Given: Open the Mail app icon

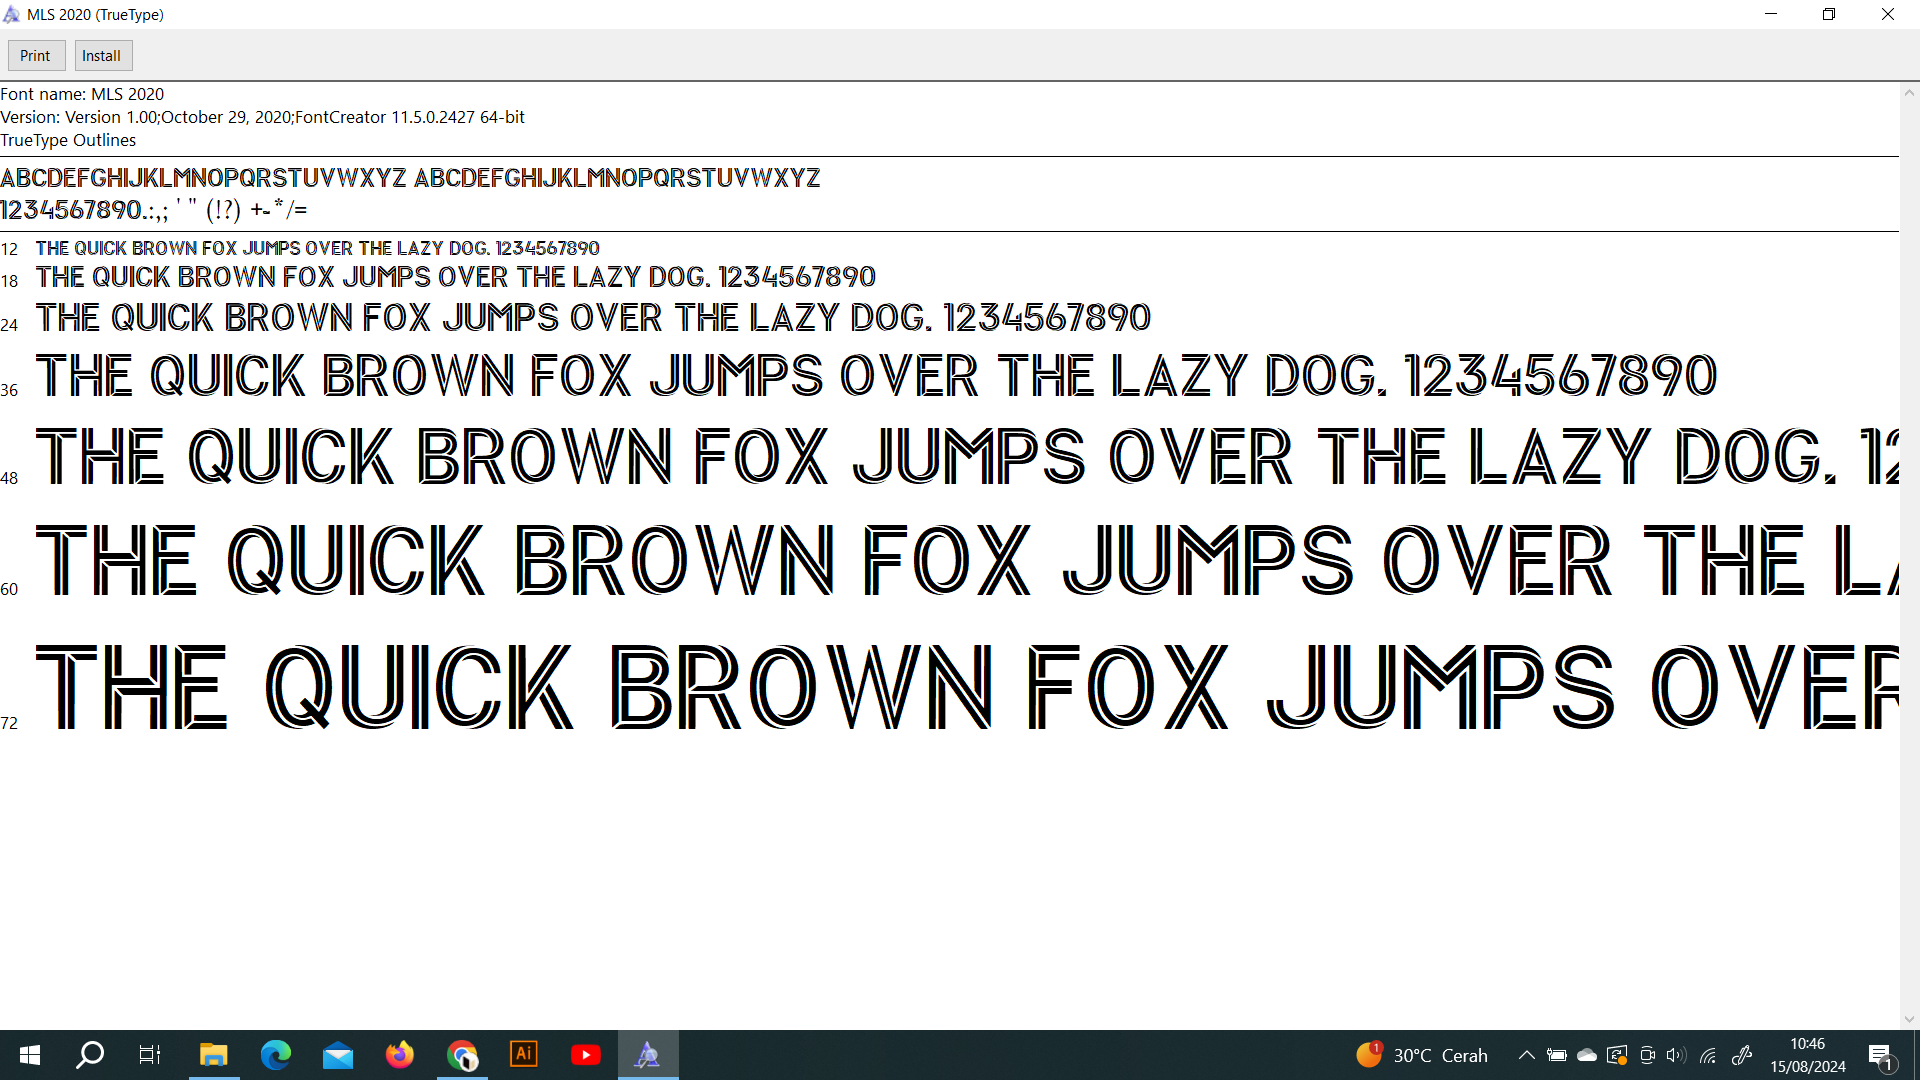Looking at the screenshot, I should pos(338,1055).
